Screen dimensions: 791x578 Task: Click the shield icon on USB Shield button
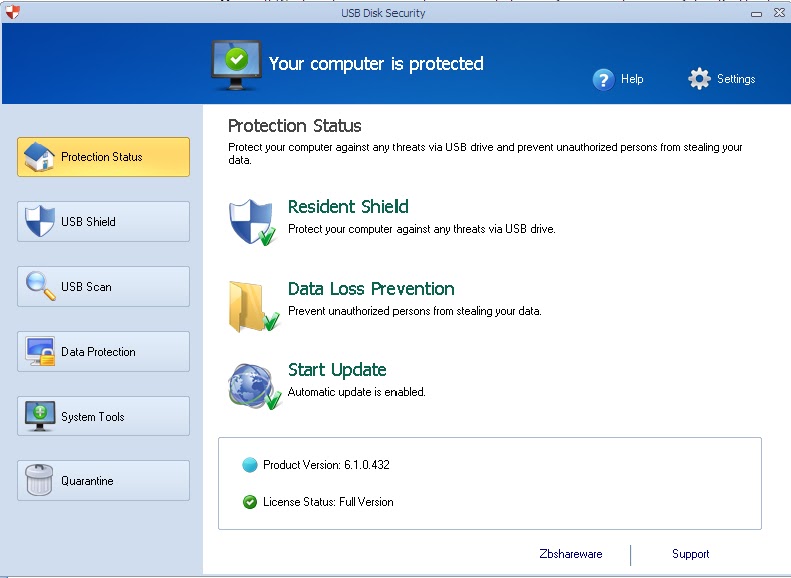tap(40, 221)
